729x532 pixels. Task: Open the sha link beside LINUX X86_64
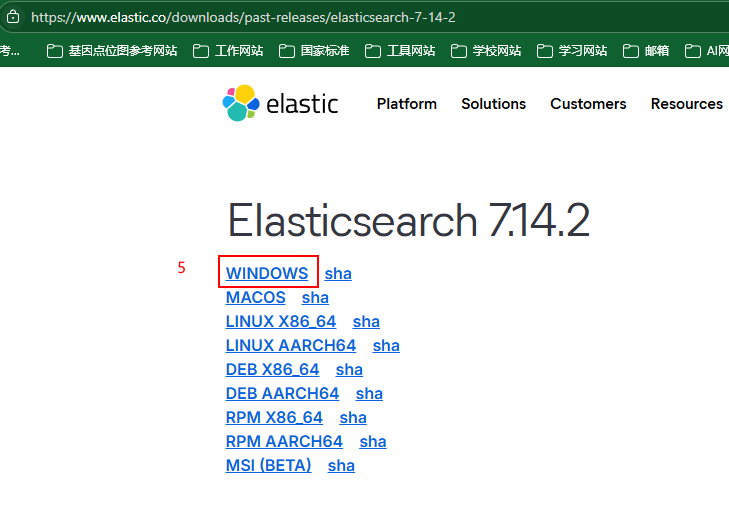tap(366, 321)
